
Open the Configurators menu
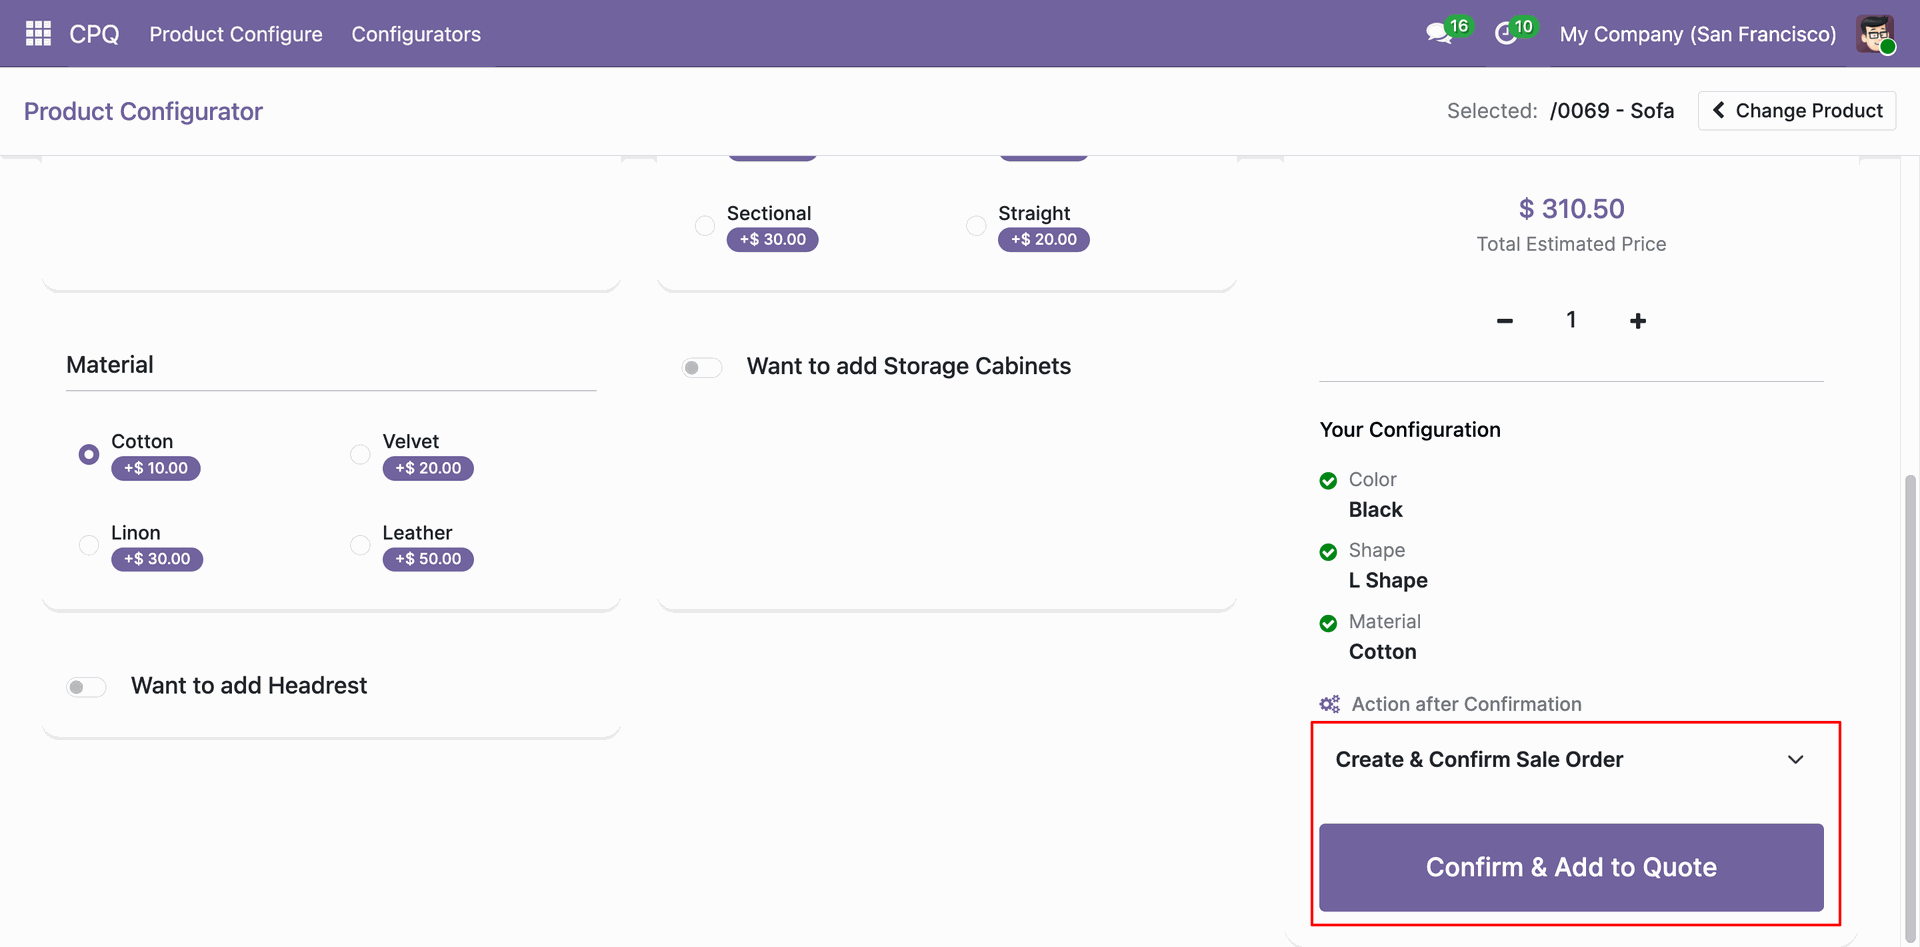click(416, 34)
